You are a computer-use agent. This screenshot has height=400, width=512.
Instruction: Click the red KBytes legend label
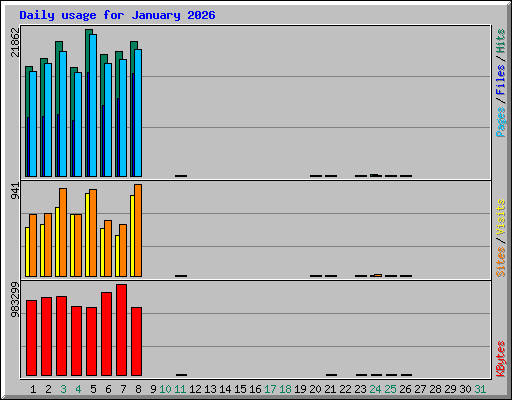pyautogui.click(x=500, y=359)
